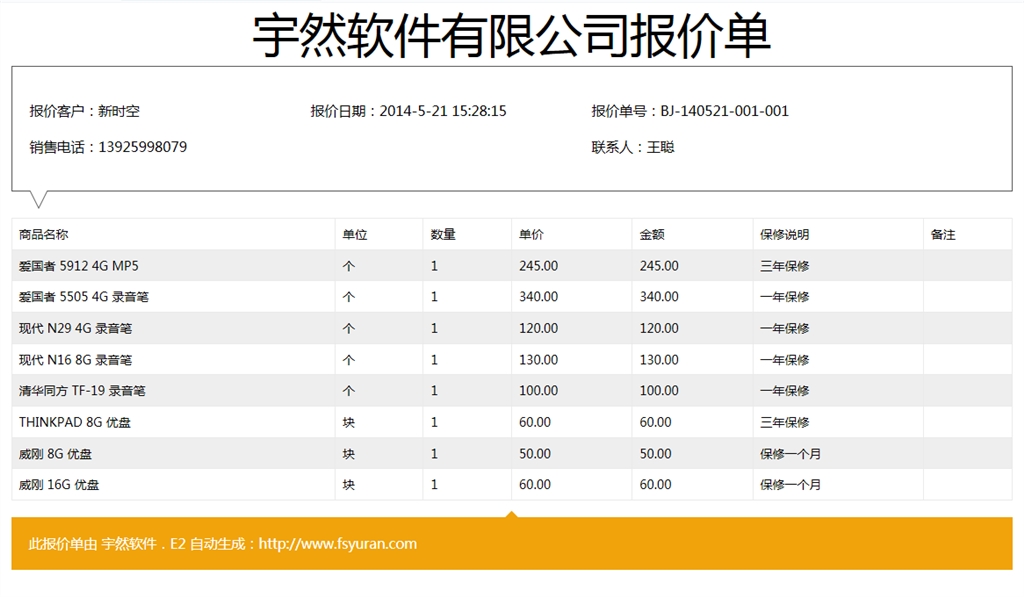This screenshot has width=1024, height=597.
Task: Click the 保修说明 column header
Action: [x=784, y=235]
